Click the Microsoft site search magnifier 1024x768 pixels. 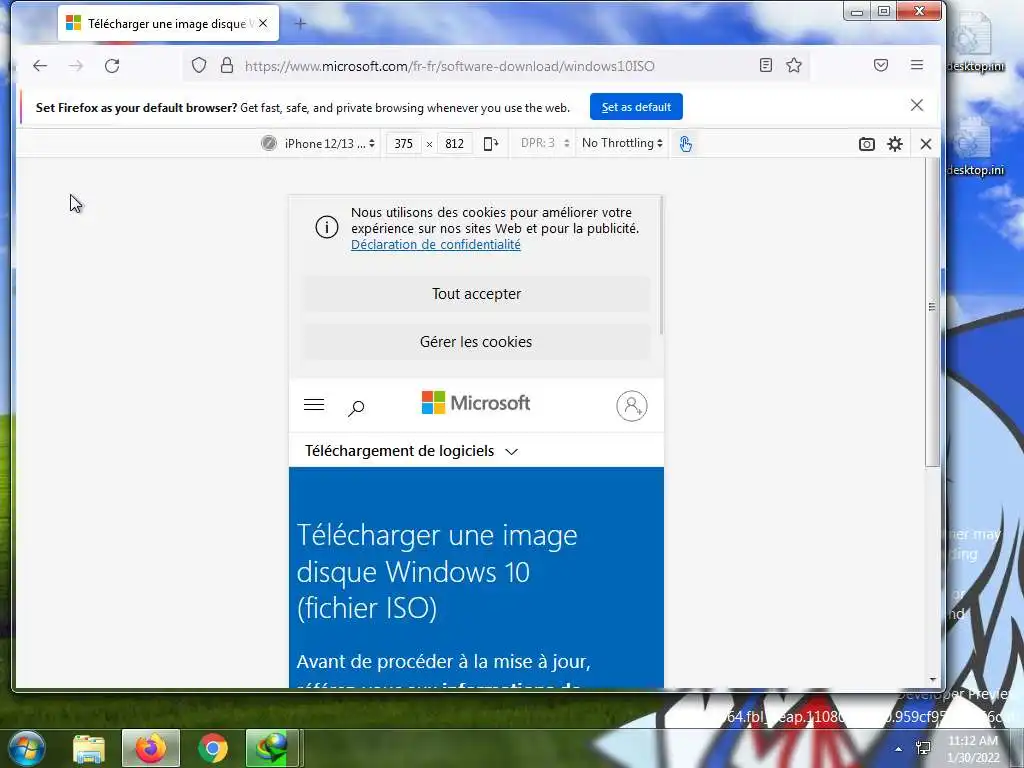[x=356, y=409]
